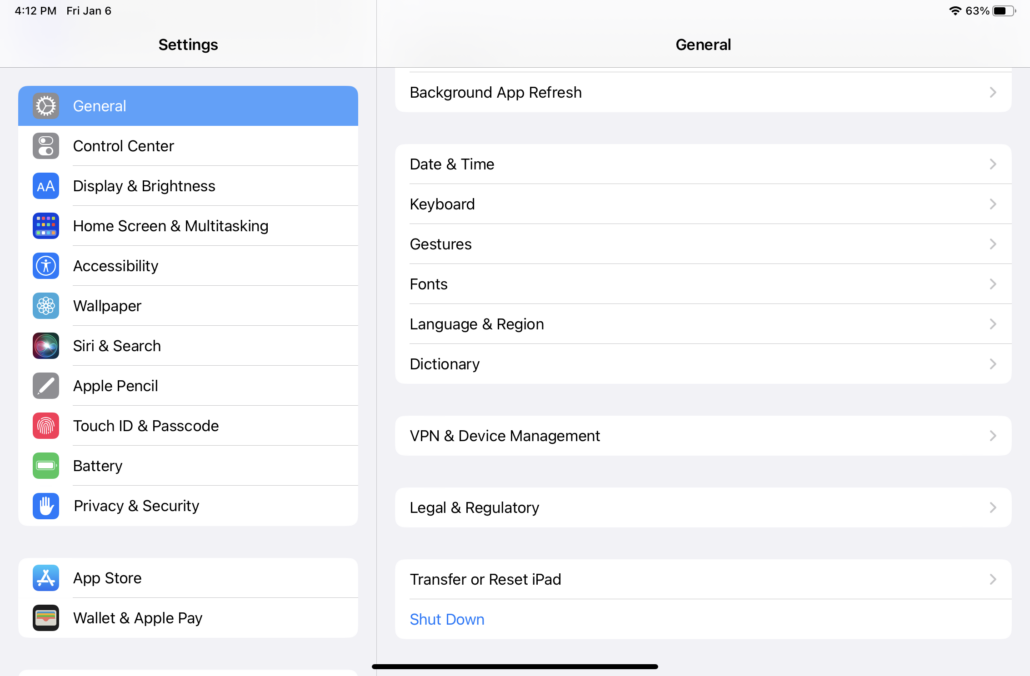Select the Wallpaper flower icon
Image resolution: width=1030 pixels, height=676 pixels.
[45, 306]
